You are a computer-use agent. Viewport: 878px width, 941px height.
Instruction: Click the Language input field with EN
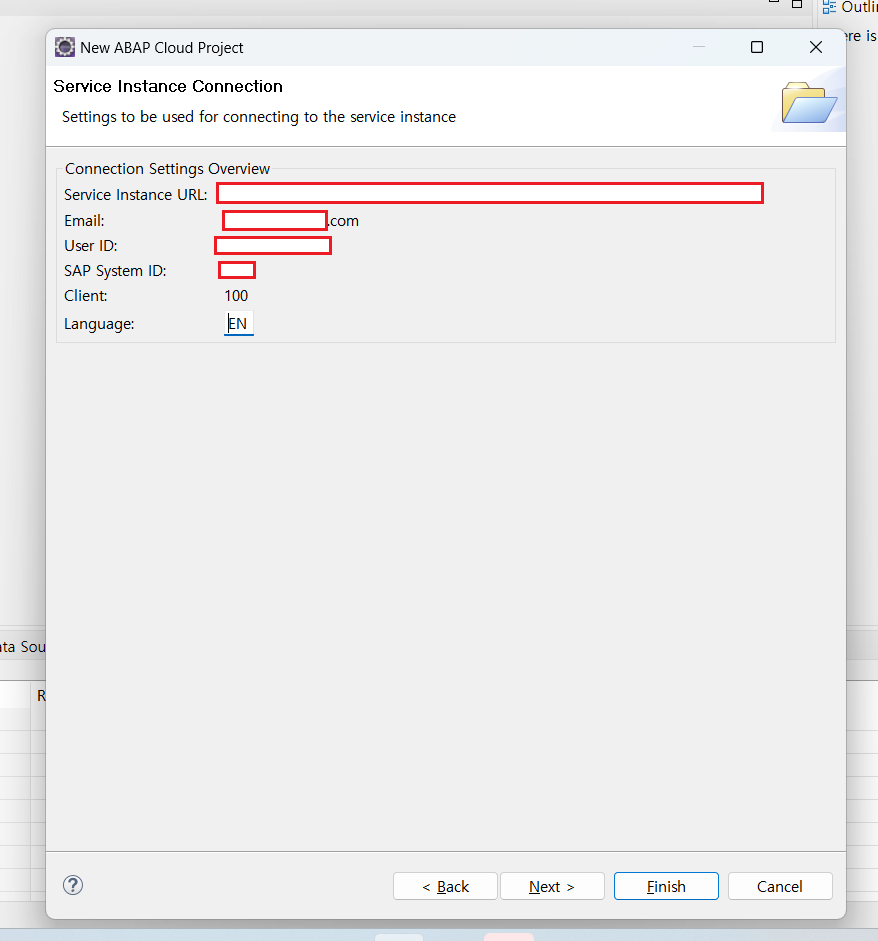click(x=239, y=323)
